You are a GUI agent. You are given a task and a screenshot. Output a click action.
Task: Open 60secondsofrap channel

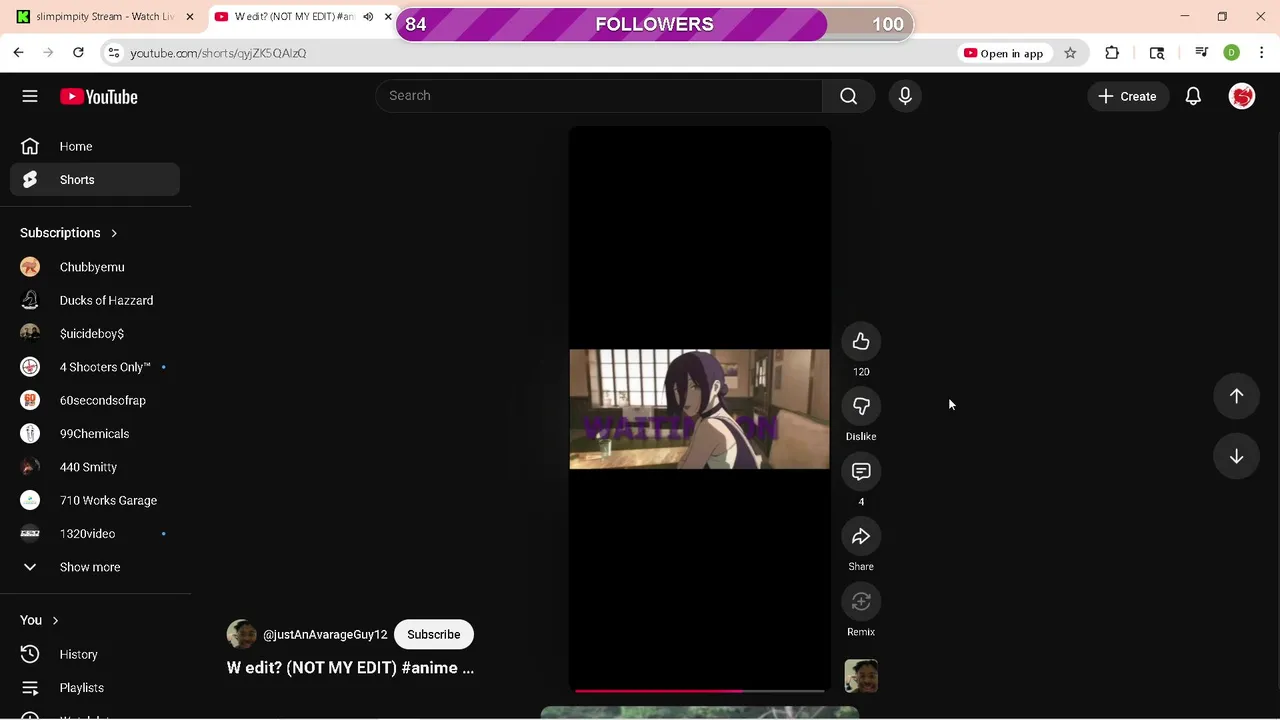(x=95, y=400)
